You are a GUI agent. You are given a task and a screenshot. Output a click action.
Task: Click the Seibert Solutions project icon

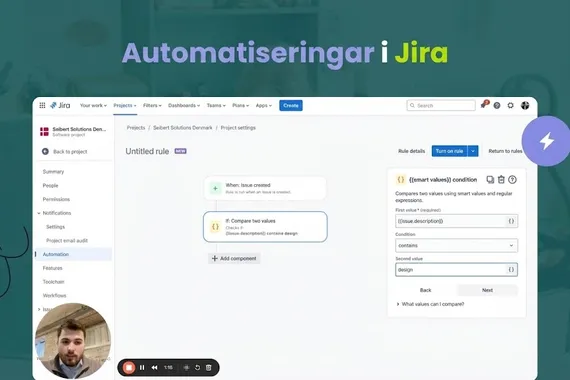coord(44,132)
